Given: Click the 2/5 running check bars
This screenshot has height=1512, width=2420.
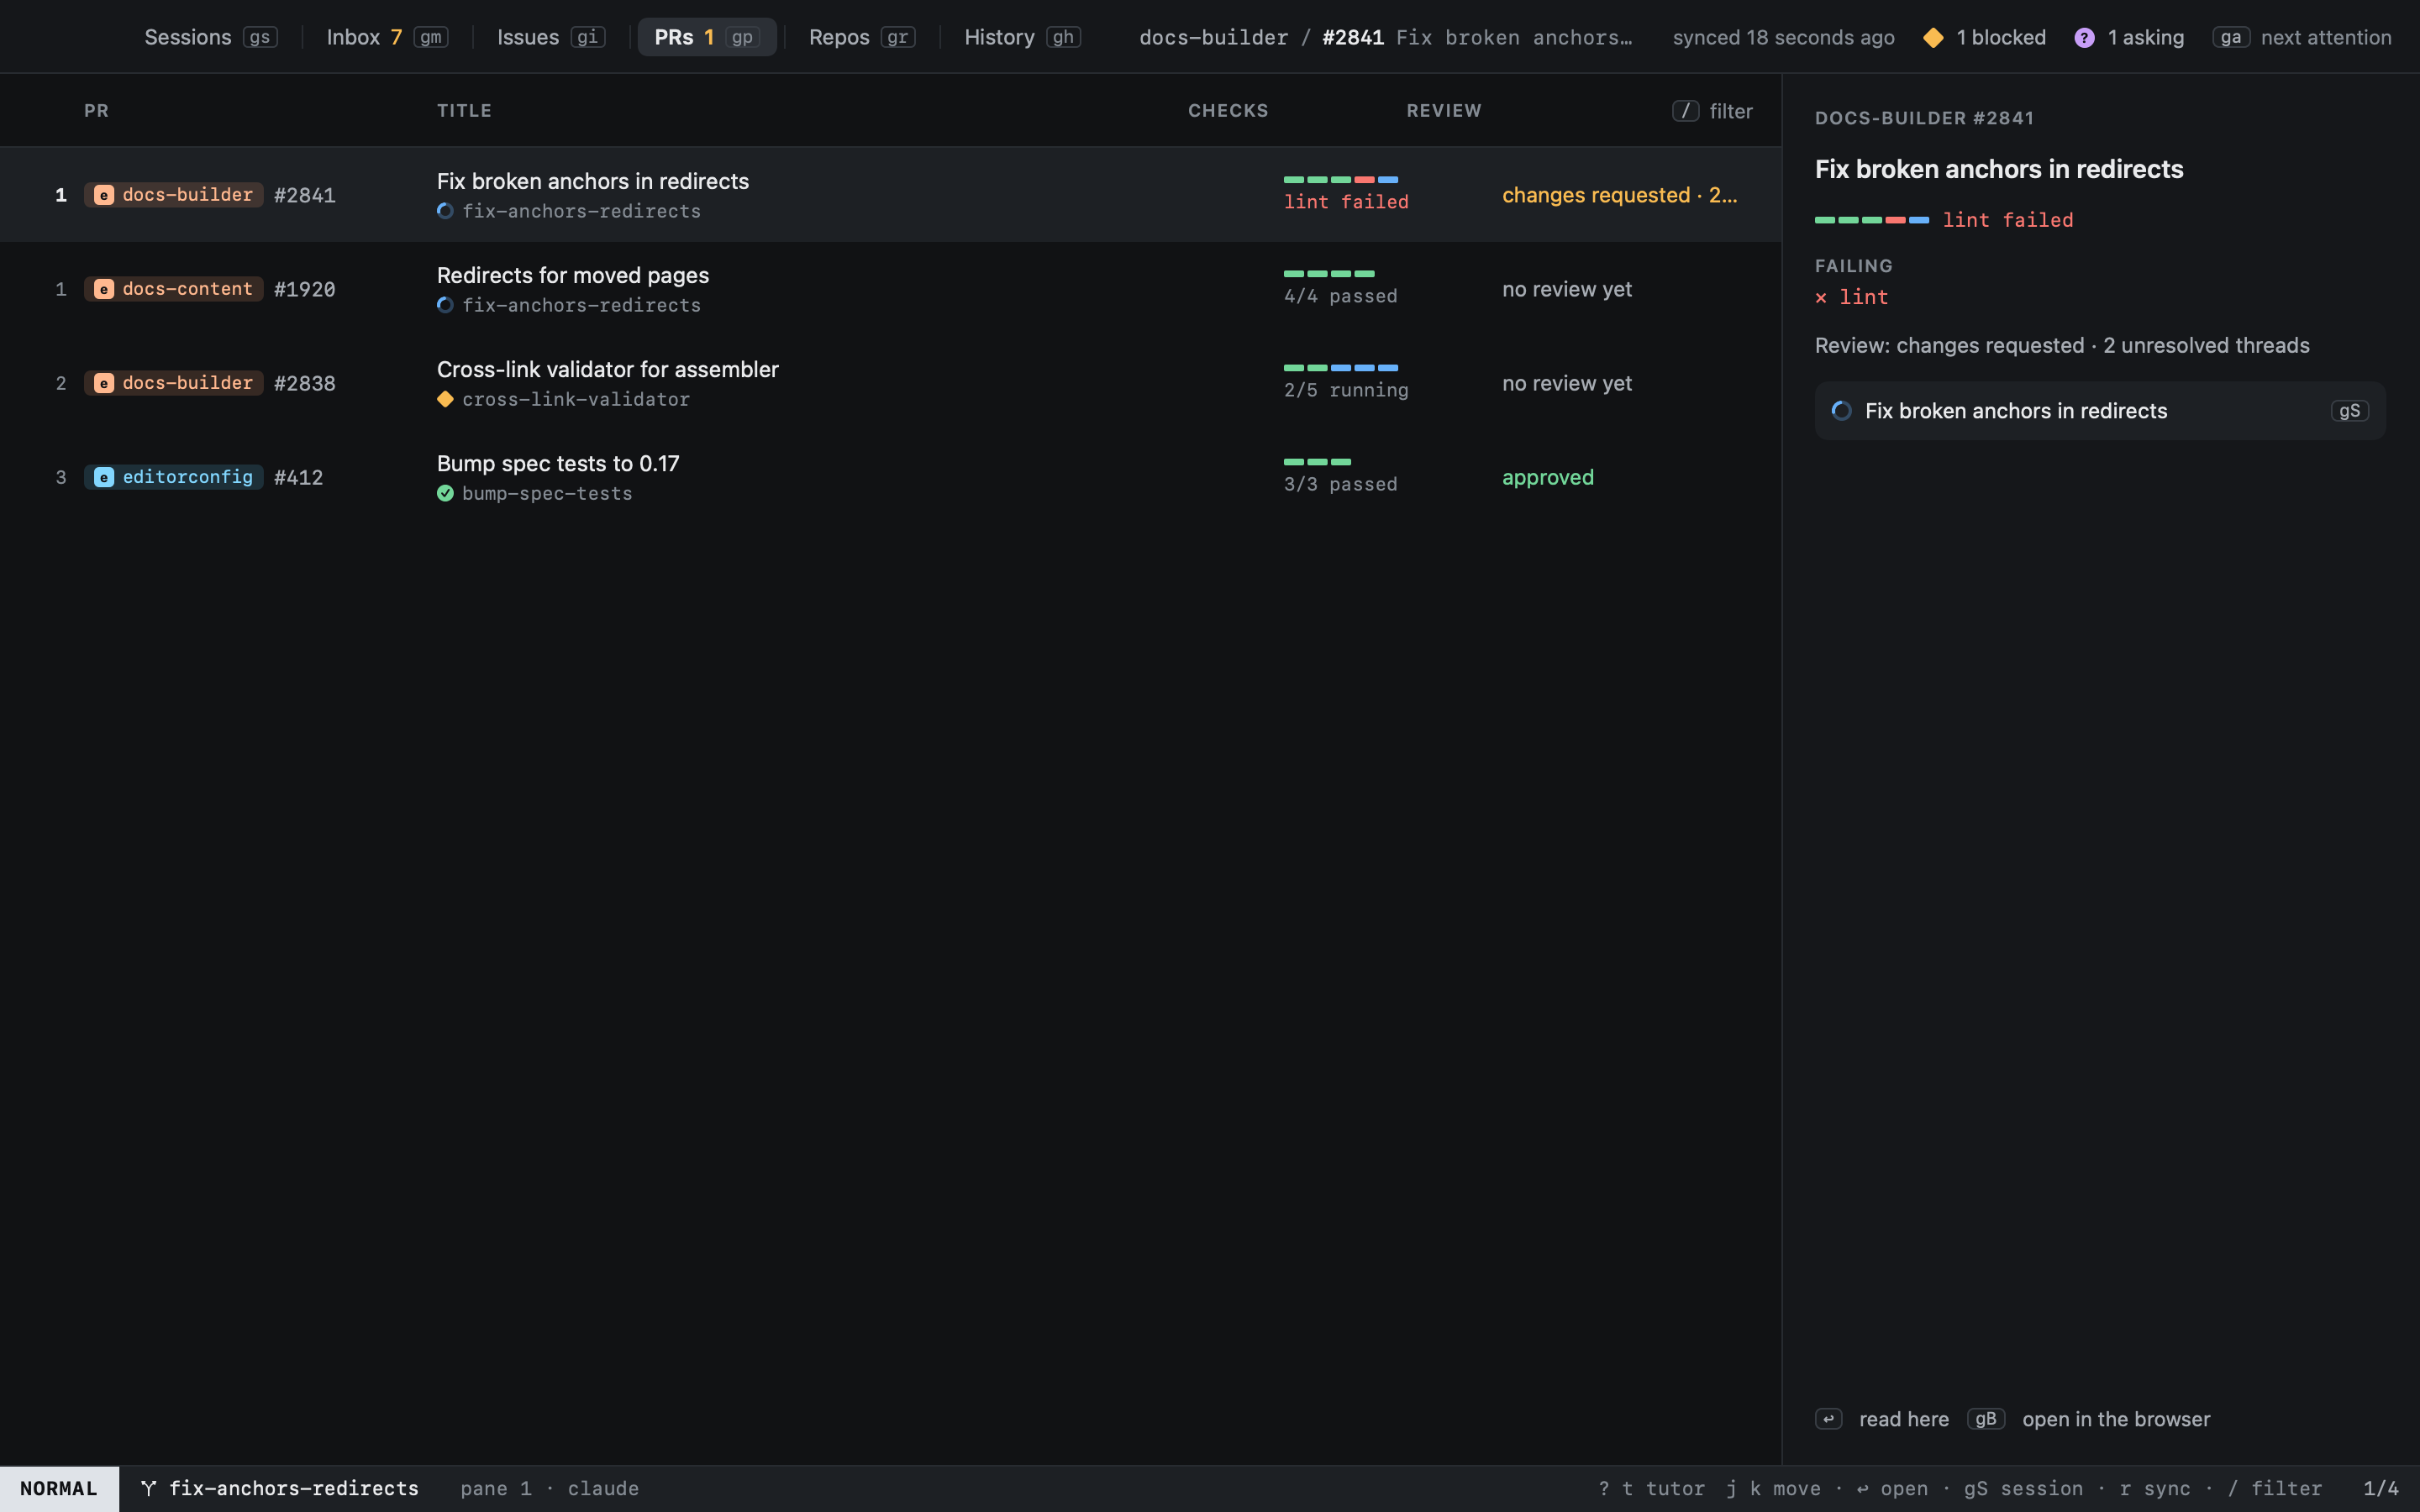Looking at the screenshot, I should (x=1340, y=368).
